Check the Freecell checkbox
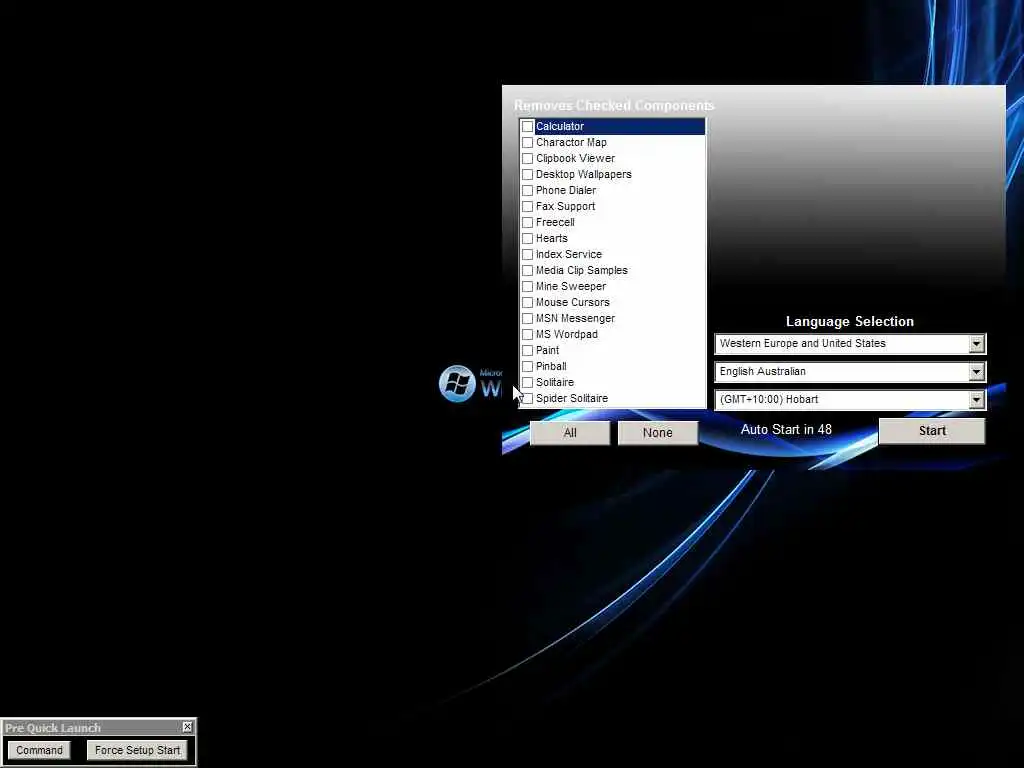The width and height of the screenshot is (1024, 768). [528, 222]
